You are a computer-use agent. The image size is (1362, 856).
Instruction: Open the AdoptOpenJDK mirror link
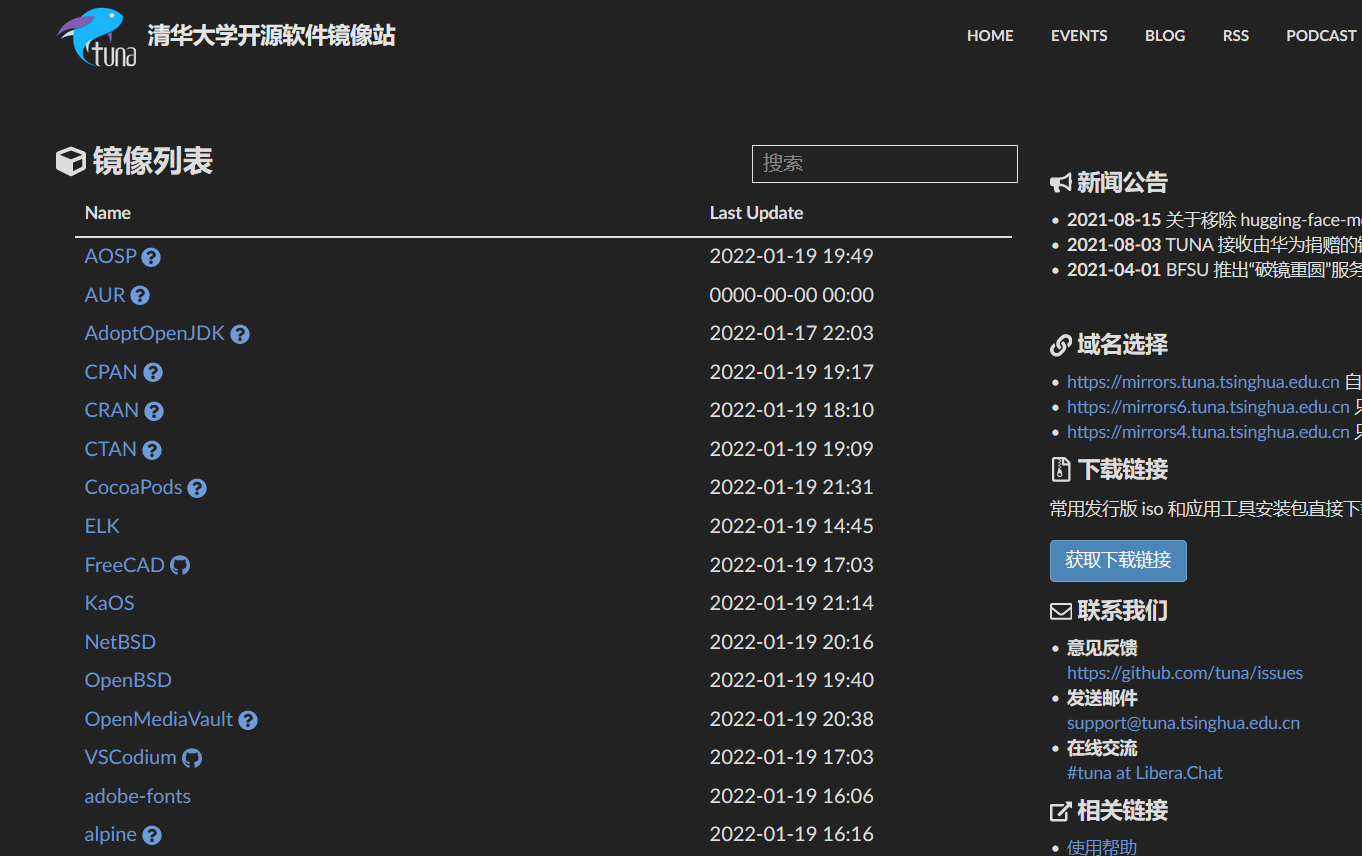pyautogui.click(x=155, y=333)
